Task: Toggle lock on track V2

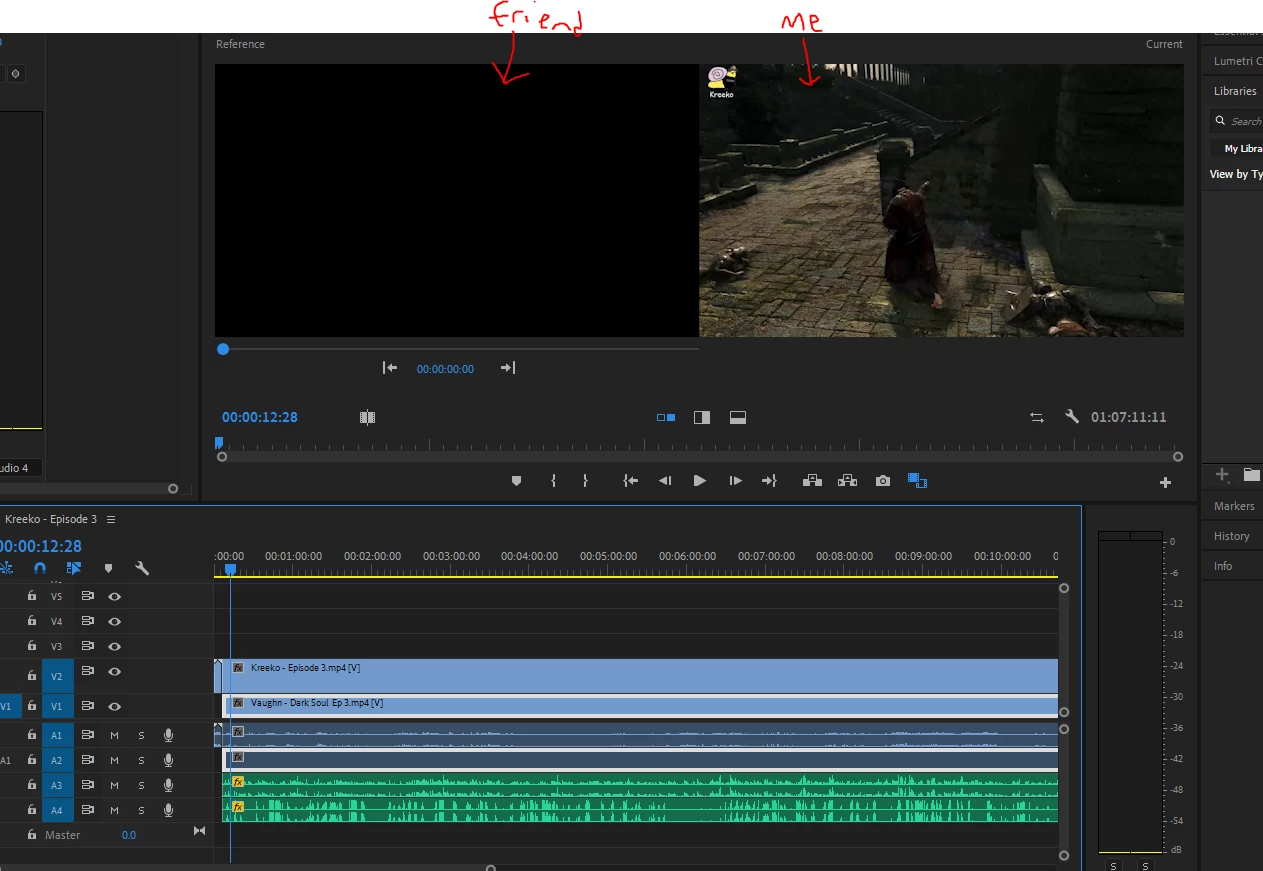Action: [x=32, y=676]
